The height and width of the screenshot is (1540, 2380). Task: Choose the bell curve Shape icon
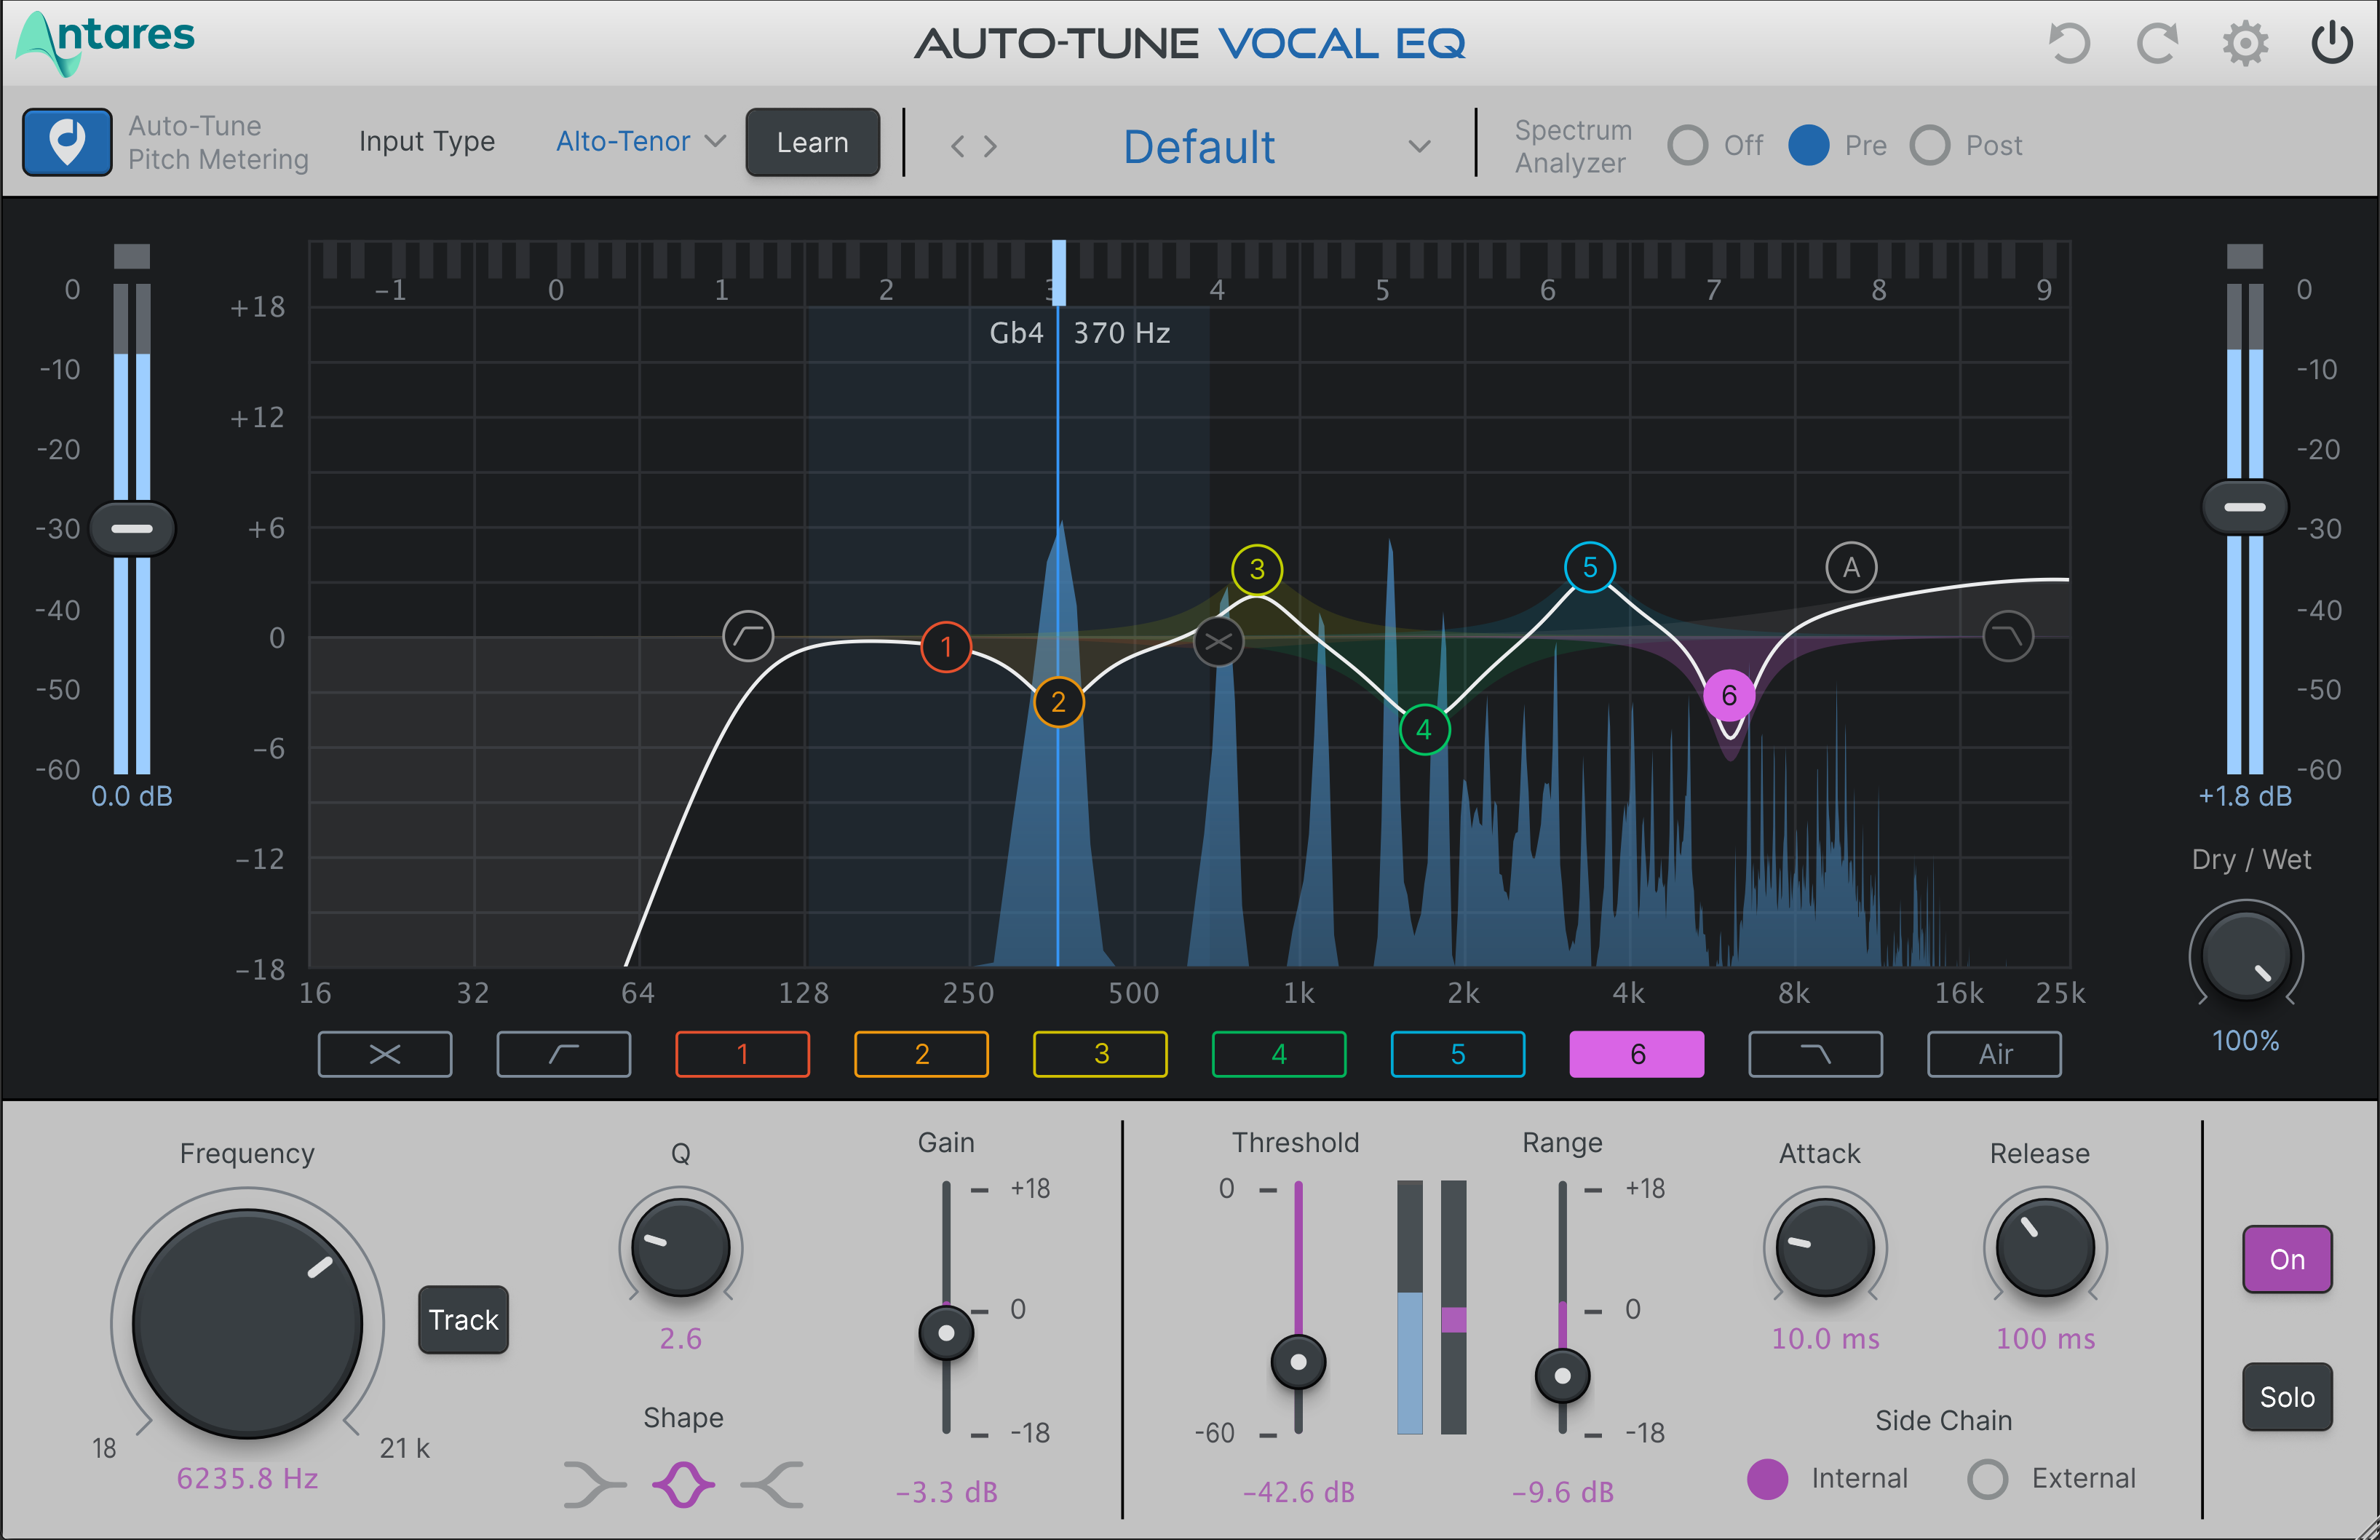(681, 1484)
